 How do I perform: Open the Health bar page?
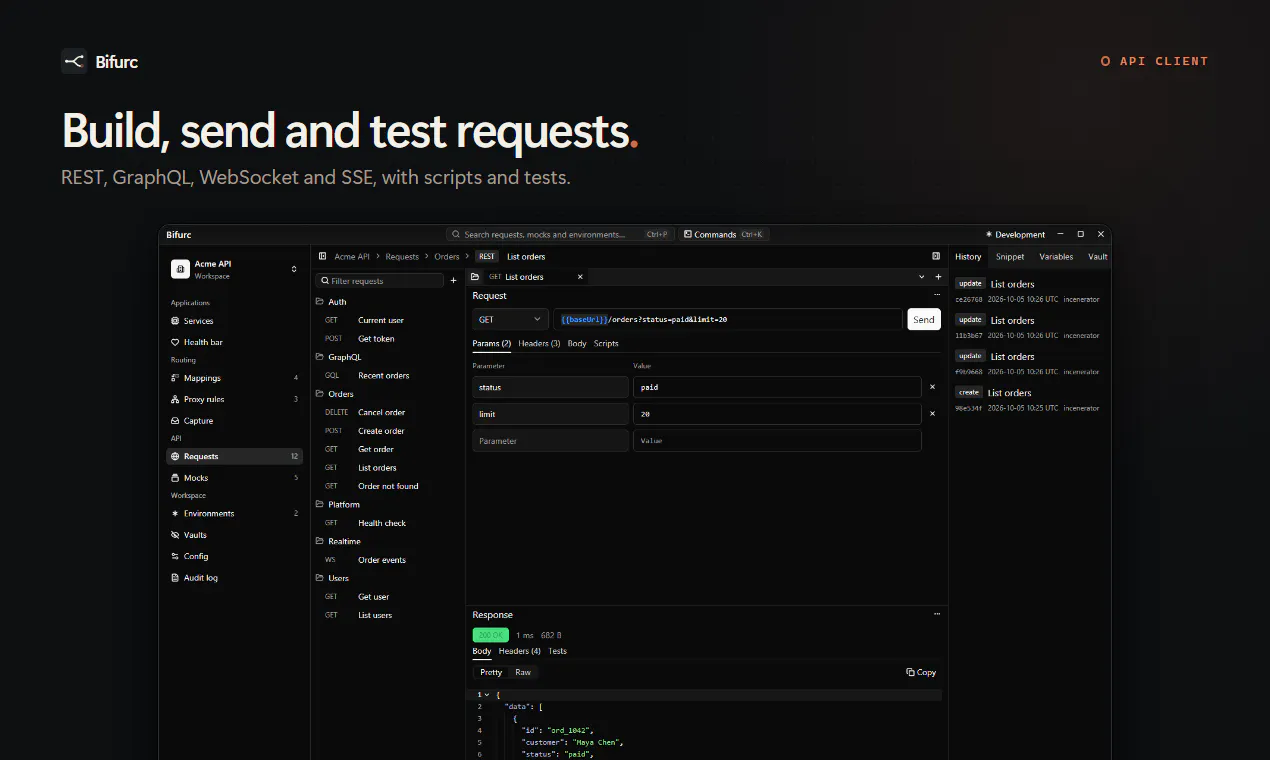click(235, 342)
